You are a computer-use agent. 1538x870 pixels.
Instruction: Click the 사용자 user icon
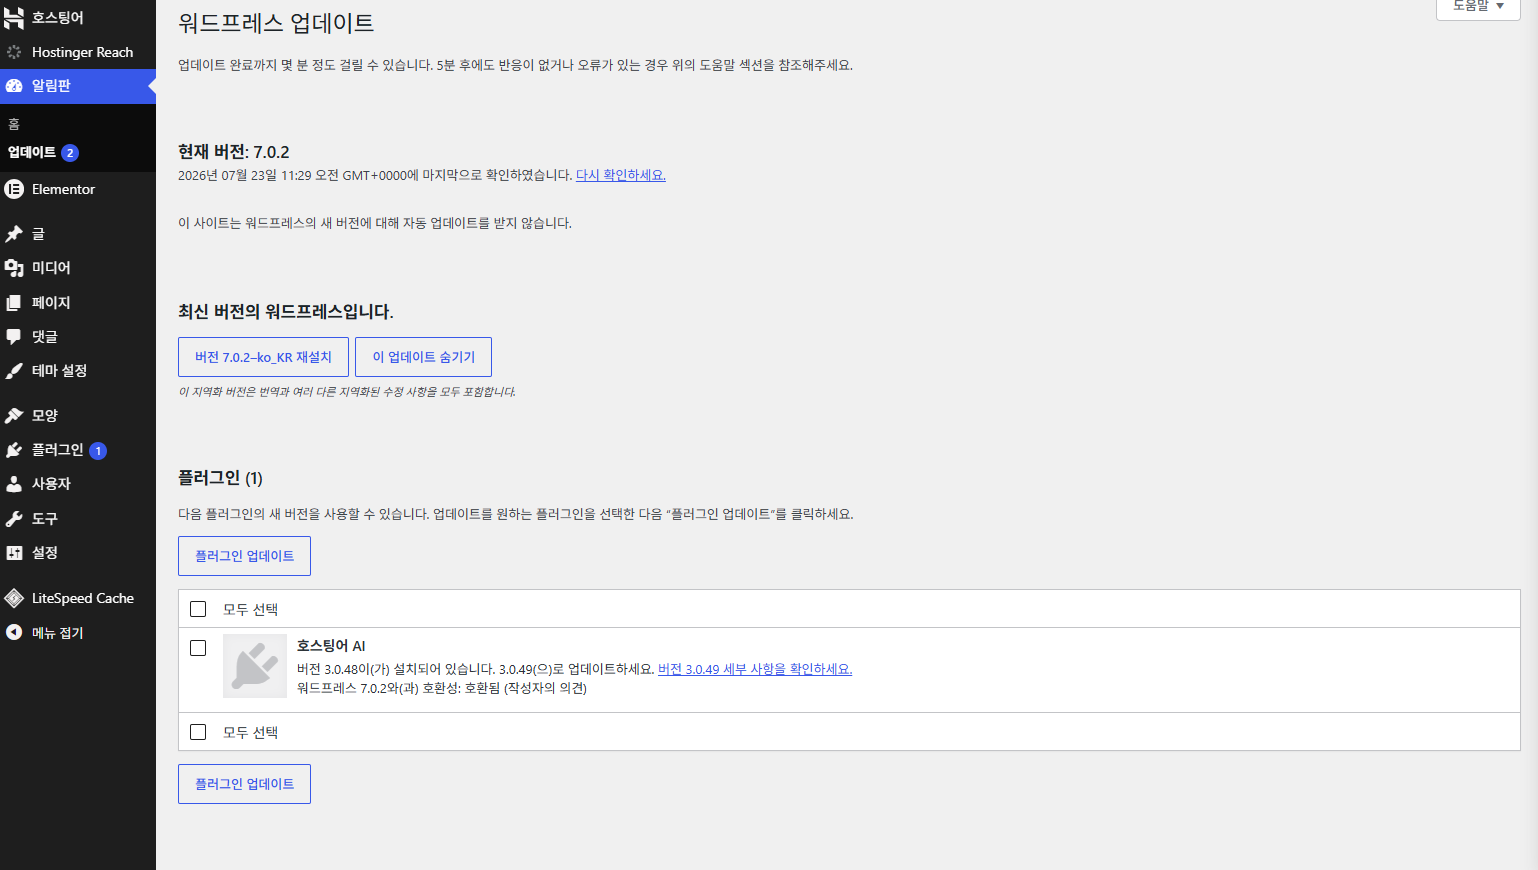14,484
